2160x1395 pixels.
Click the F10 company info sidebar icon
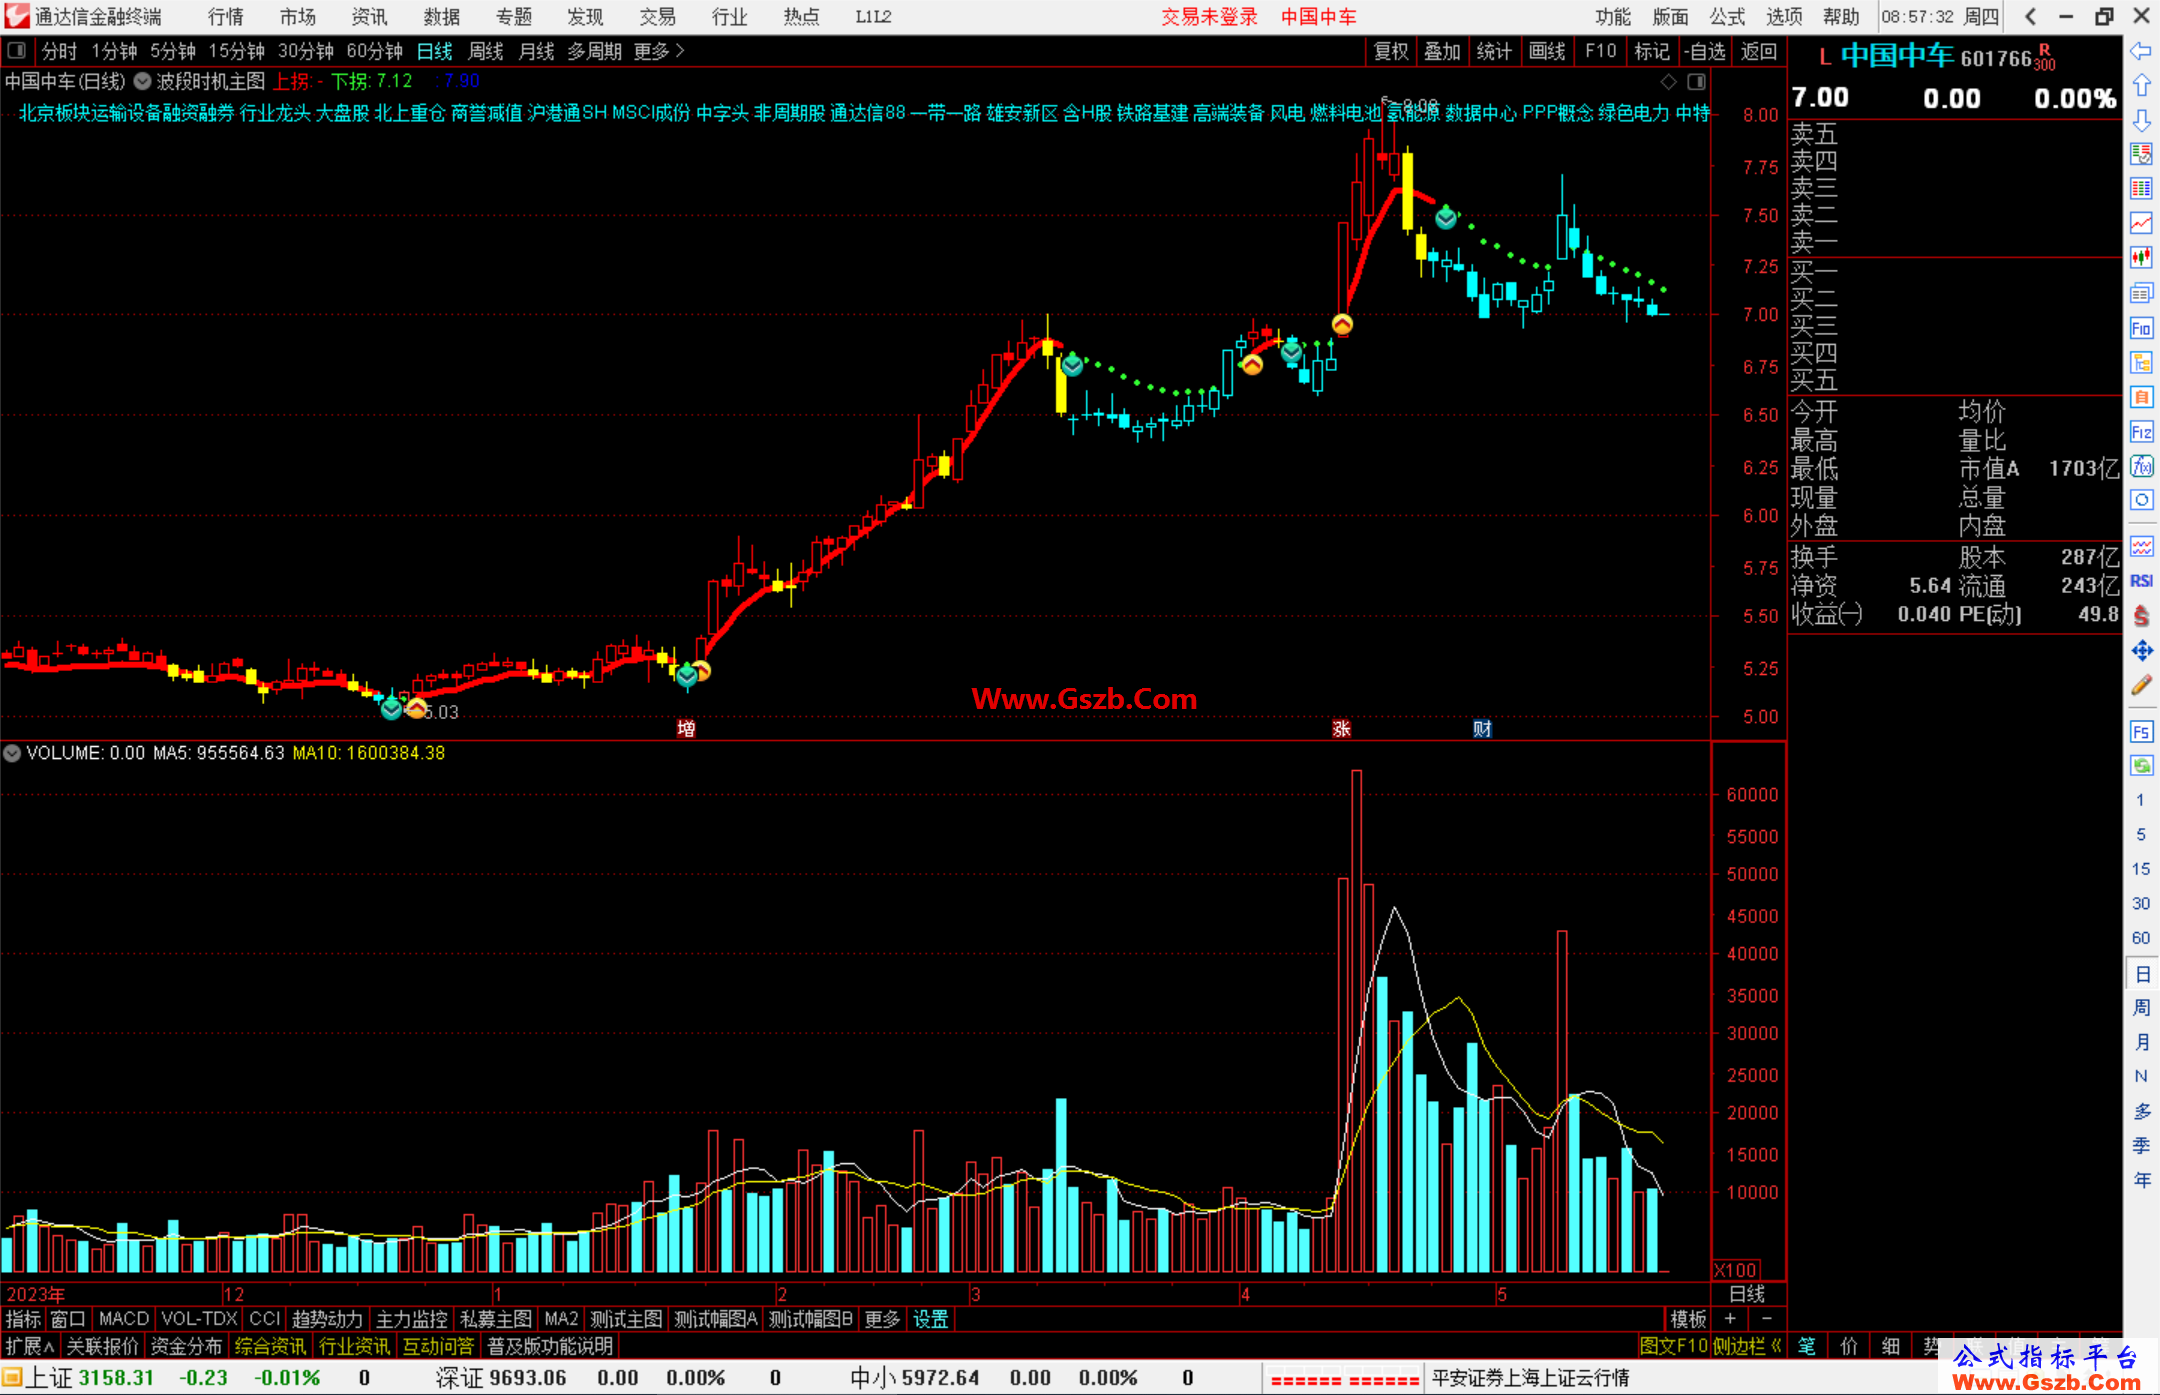tap(2141, 328)
